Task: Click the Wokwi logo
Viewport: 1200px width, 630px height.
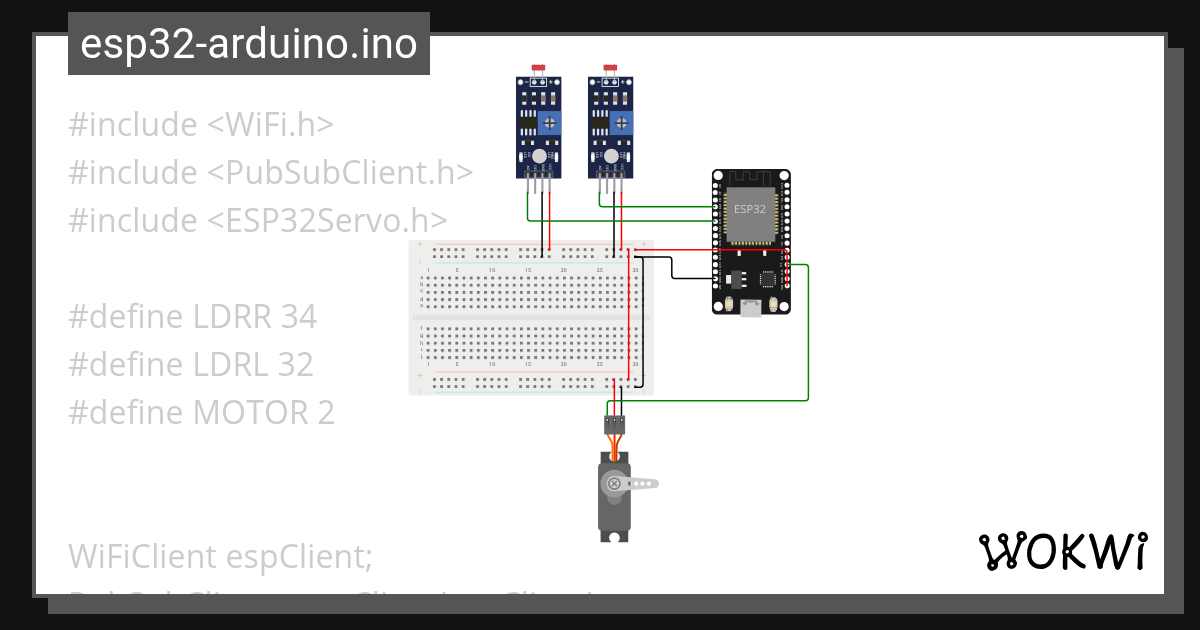Action: 1065,551
